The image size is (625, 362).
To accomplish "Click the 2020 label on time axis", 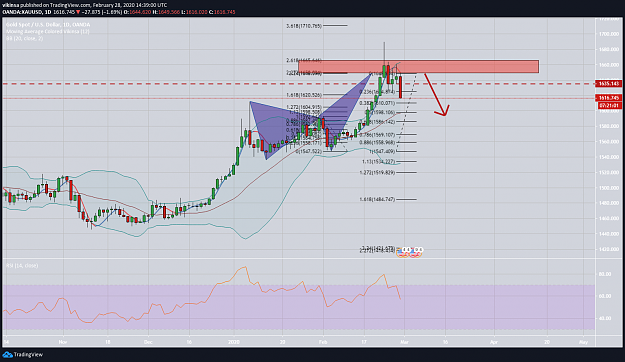I will [234, 342].
